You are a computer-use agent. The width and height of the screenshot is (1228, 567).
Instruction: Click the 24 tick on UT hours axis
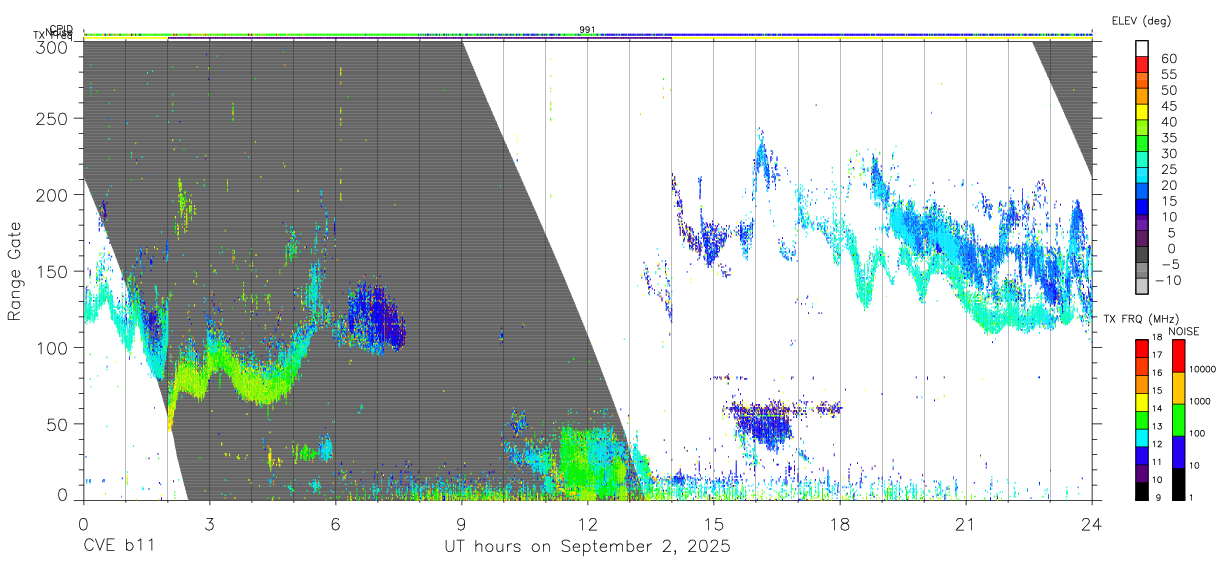tap(1092, 523)
